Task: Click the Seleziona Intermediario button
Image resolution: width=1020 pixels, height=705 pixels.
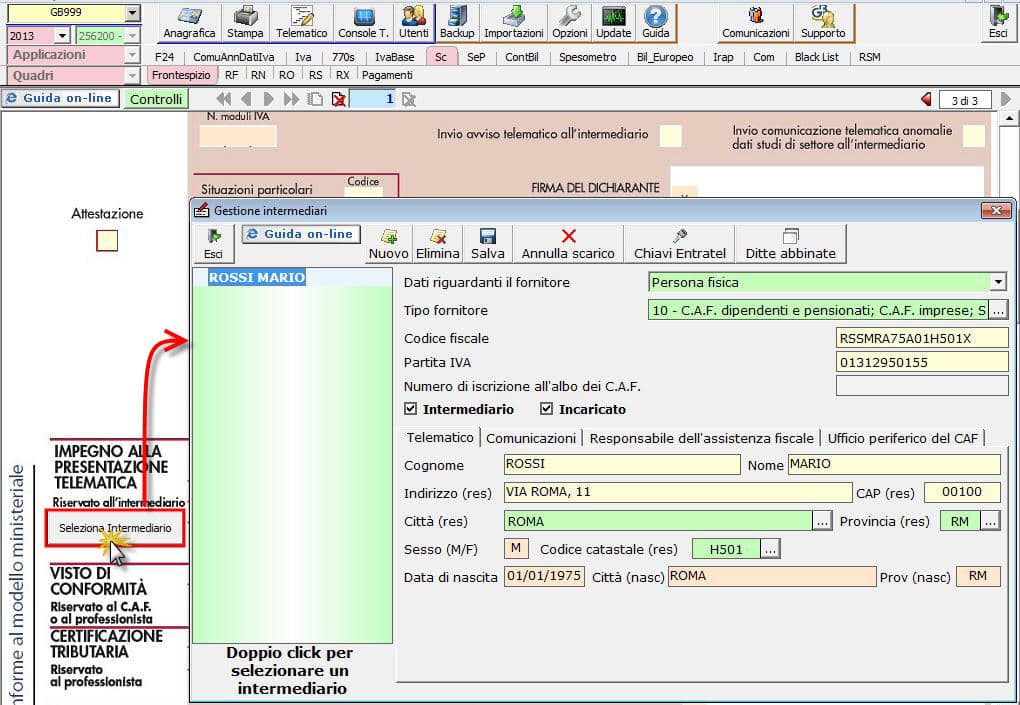Action: tap(115, 528)
